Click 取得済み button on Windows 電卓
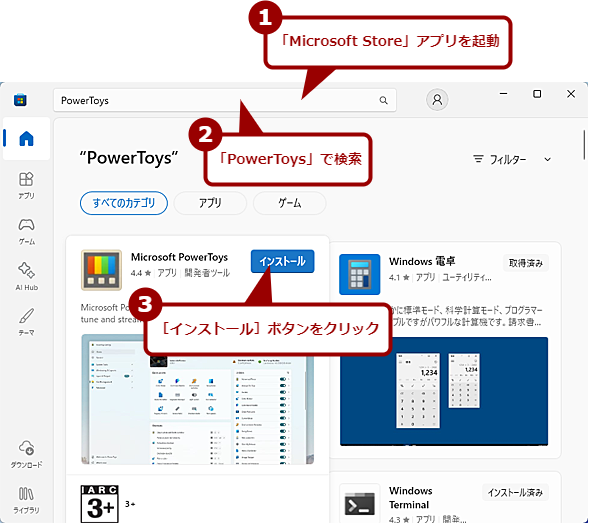 tap(526, 263)
